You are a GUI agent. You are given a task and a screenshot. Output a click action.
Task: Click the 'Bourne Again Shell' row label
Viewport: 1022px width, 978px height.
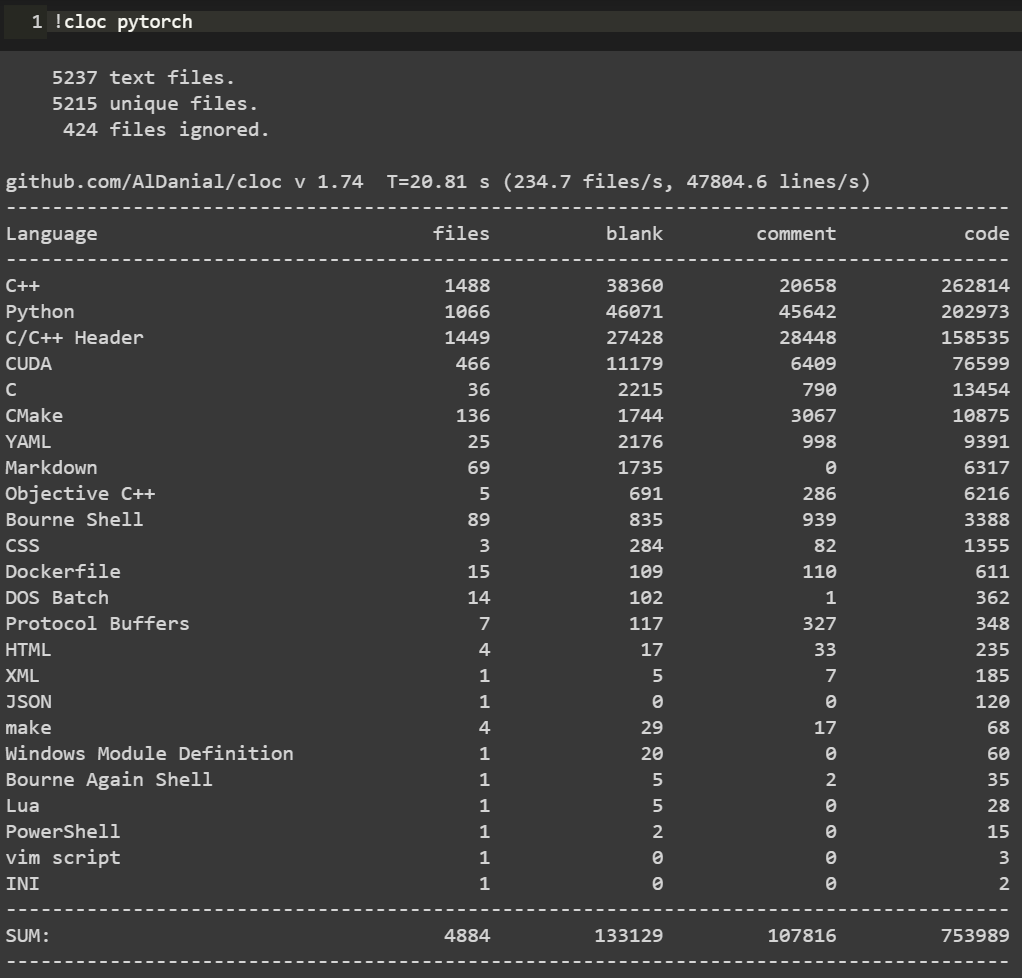pyautogui.click(x=109, y=780)
